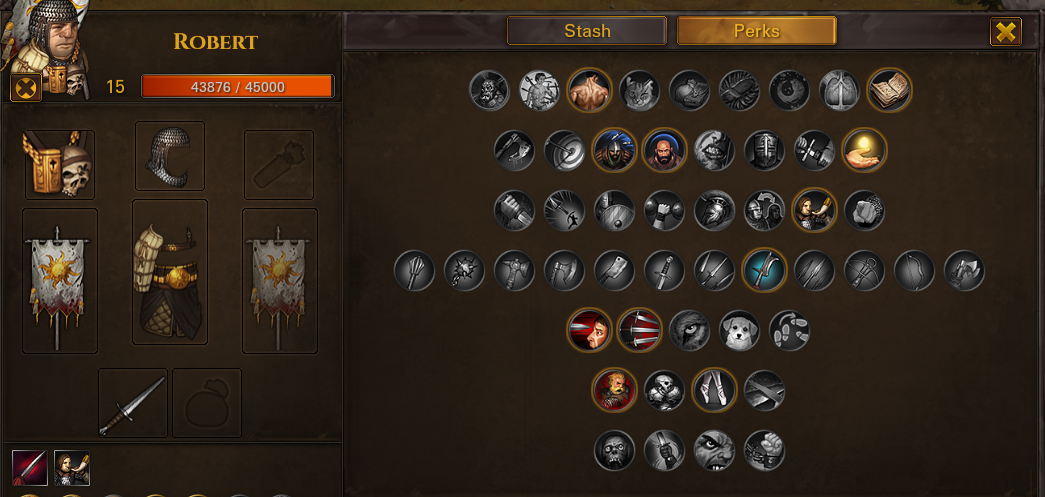Switch to the Stash tab

(586, 31)
